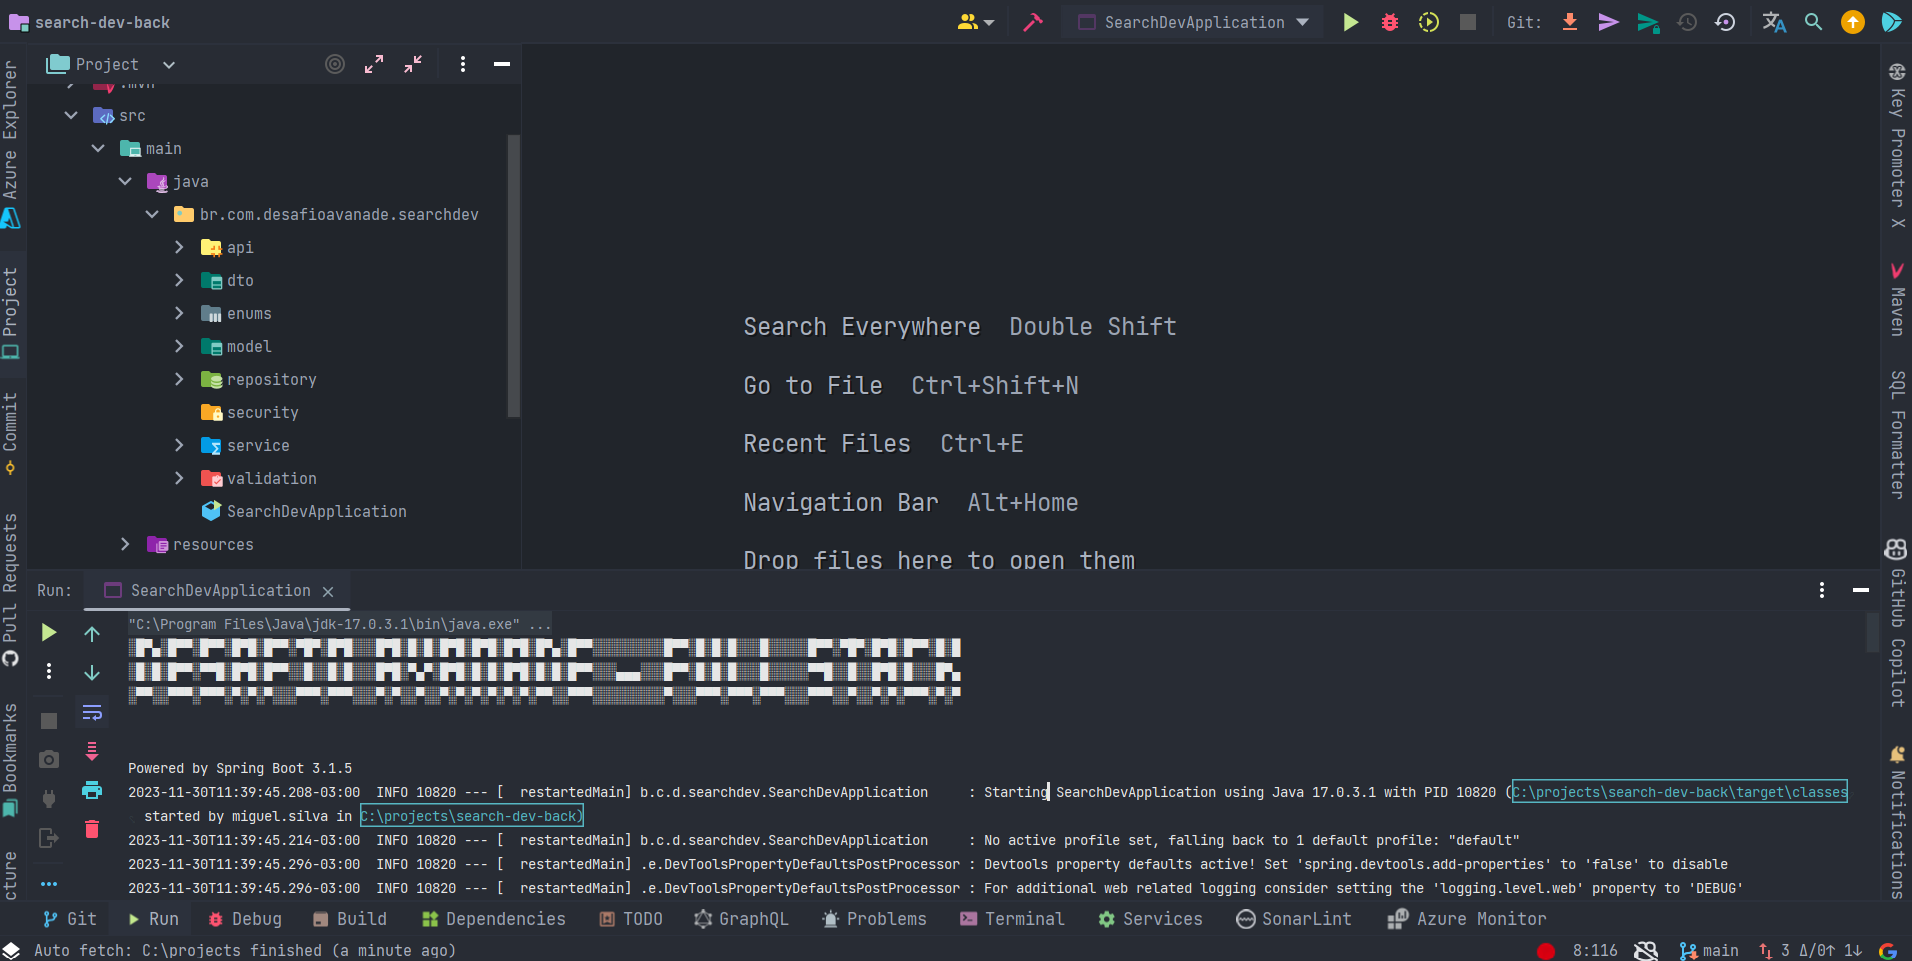This screenshot has width=1912, height=961.
Task: Print the console output
Action: click(x=92, y=790)
